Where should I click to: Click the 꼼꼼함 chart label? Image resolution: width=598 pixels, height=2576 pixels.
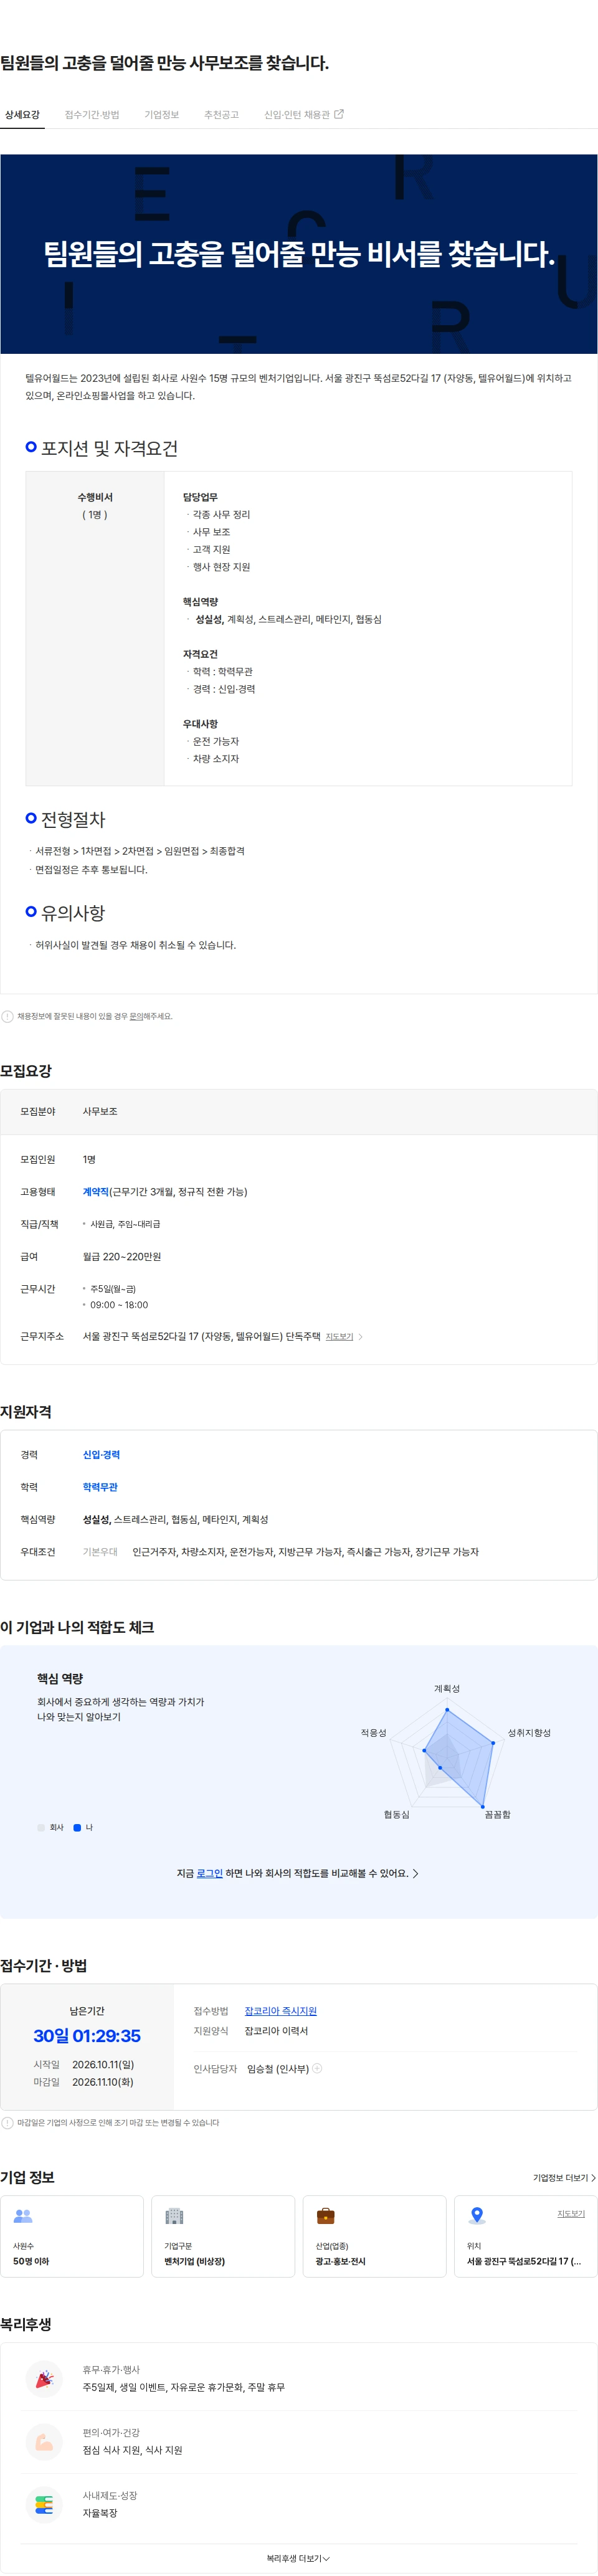(497, 1814)
